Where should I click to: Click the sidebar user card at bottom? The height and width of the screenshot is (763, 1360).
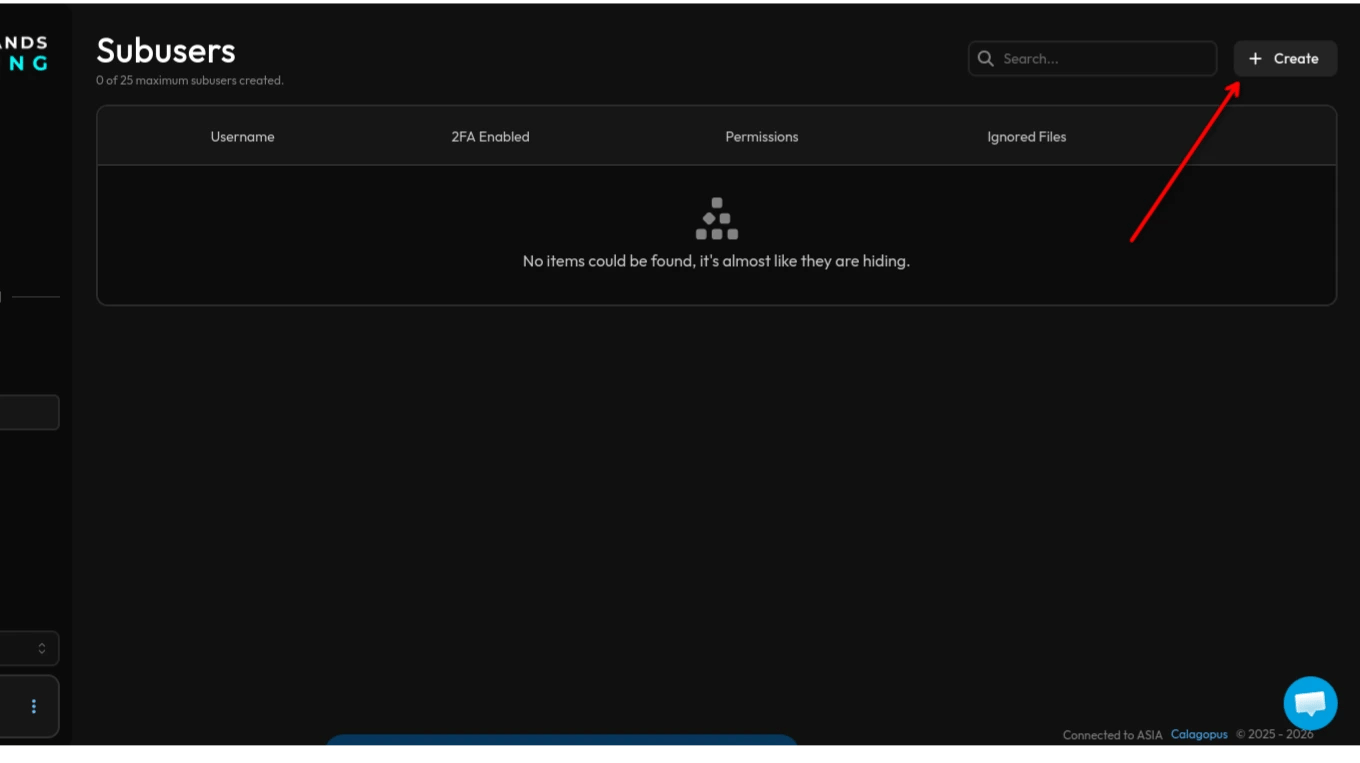click(29, 707)
